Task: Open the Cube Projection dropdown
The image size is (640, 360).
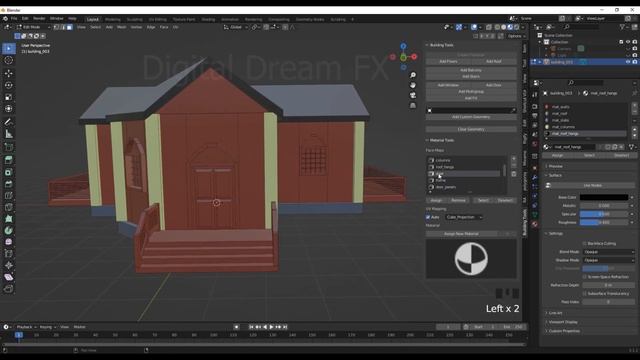Action: pyautogui.click(x=464, y=217)
